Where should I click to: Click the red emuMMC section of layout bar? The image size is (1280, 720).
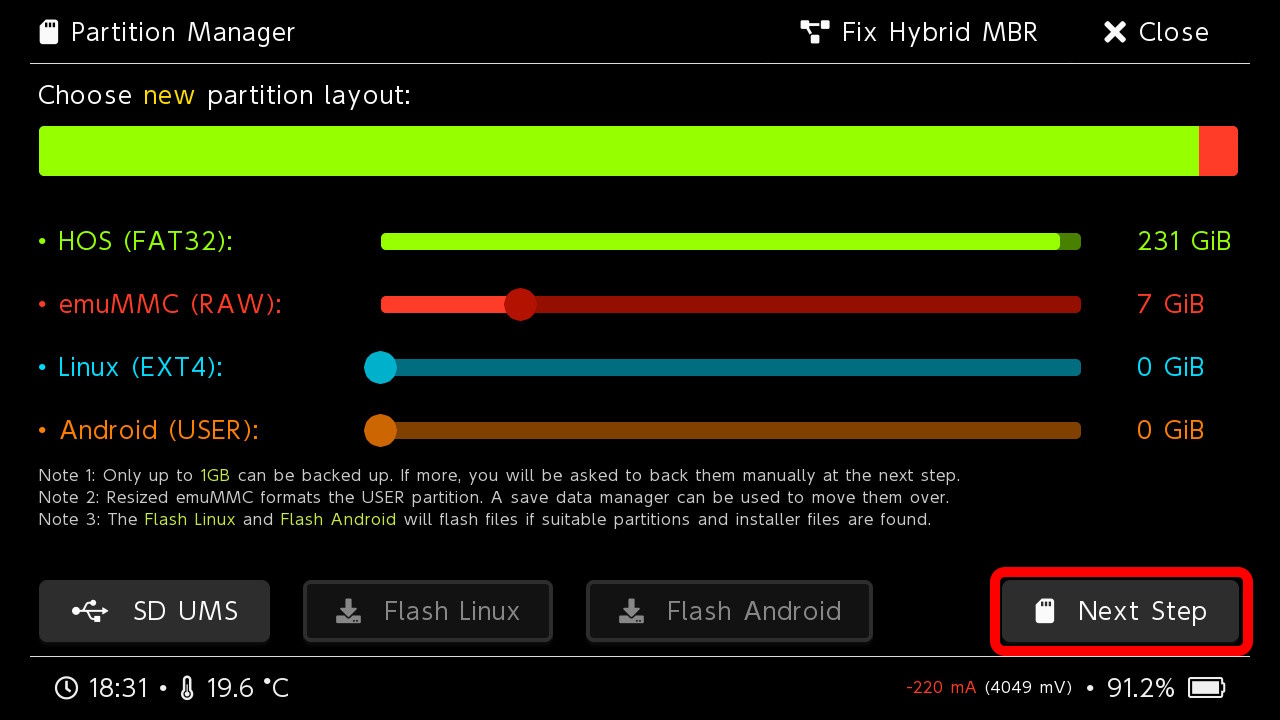[1218, 151]
